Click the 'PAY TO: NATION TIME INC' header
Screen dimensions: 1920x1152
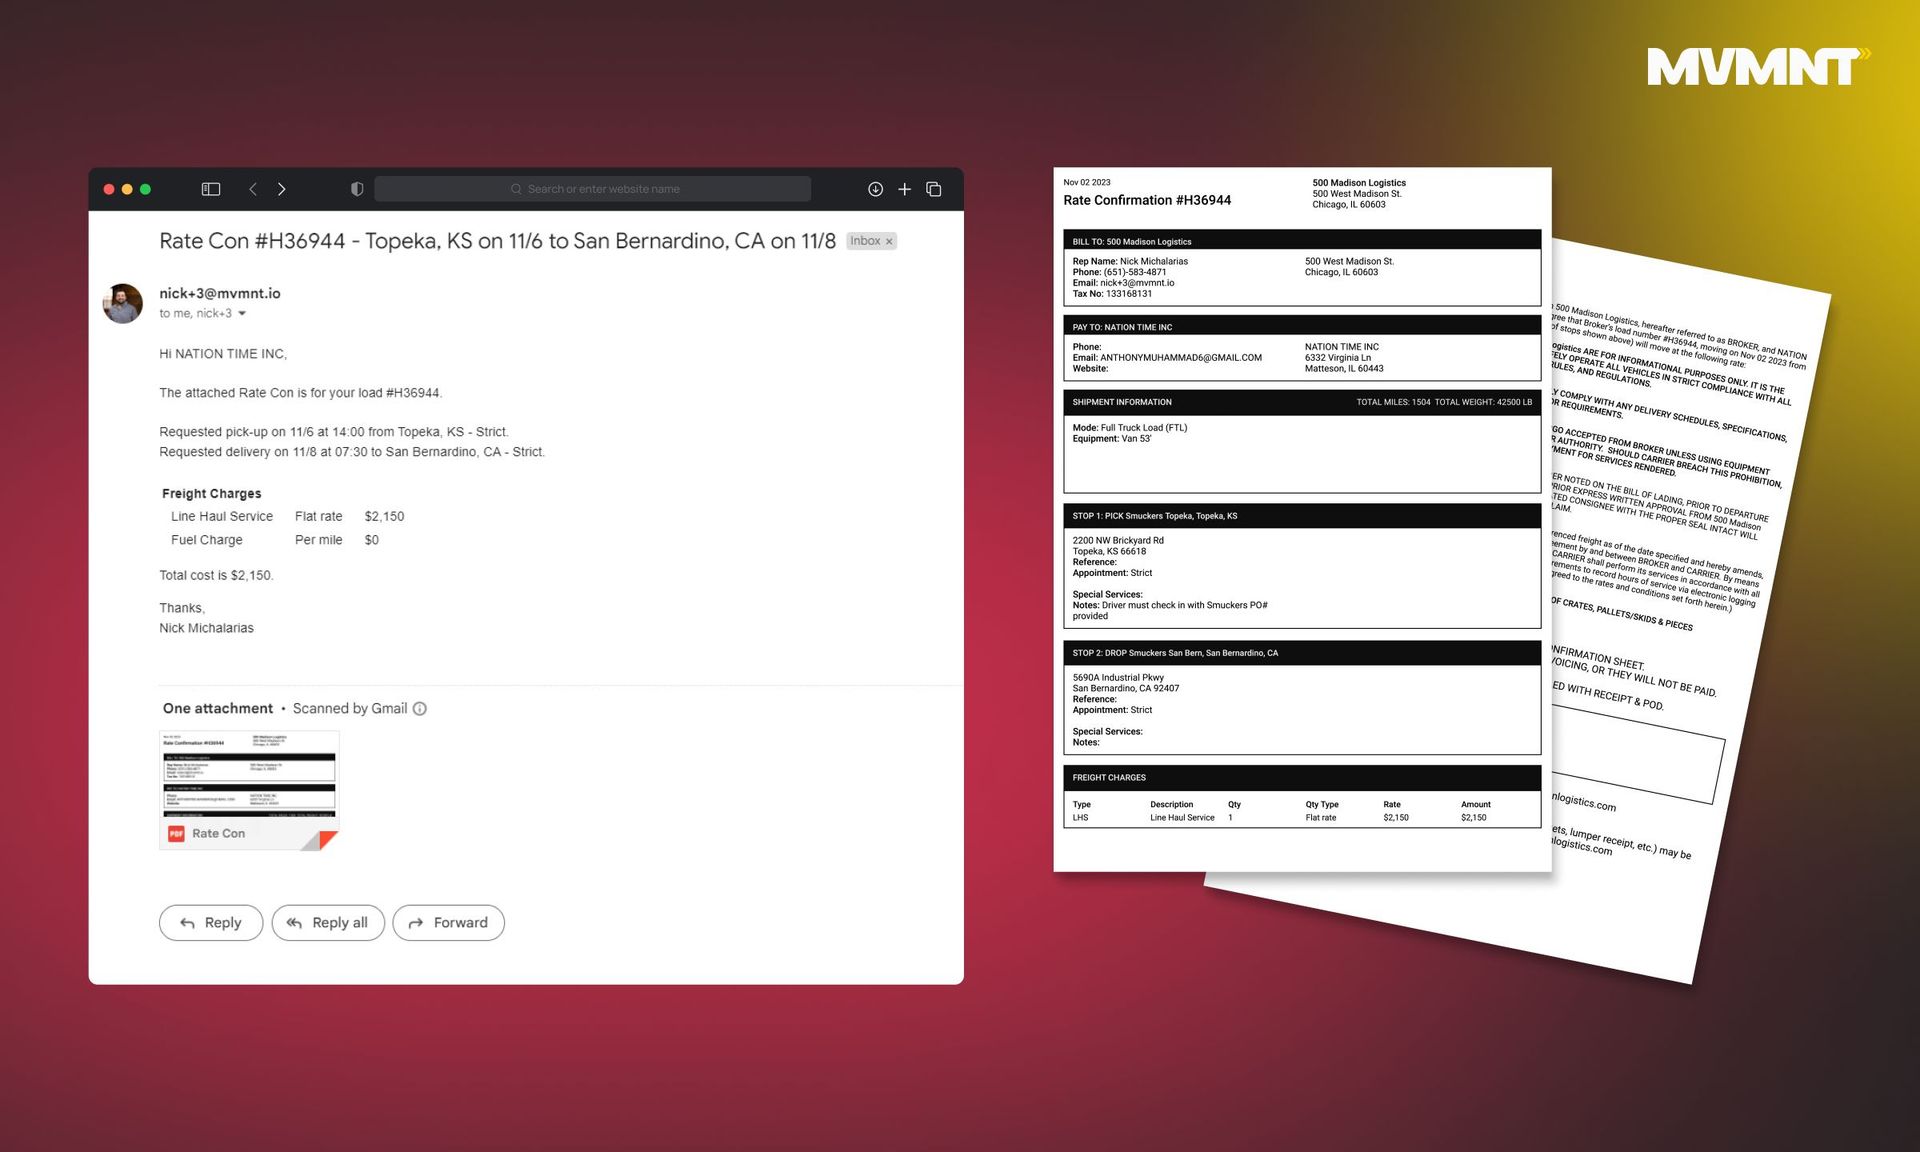click(1302, 326)
